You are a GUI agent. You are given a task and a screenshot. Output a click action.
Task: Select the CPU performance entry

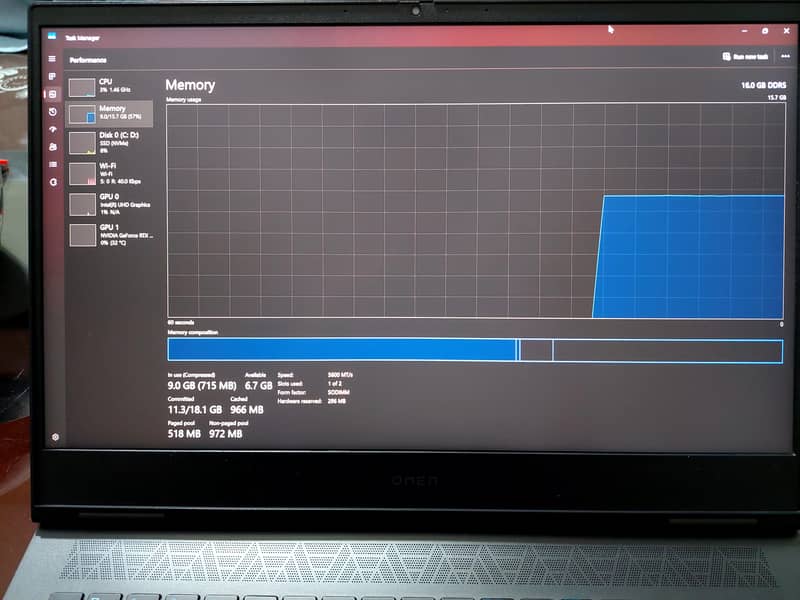(109, 86)
